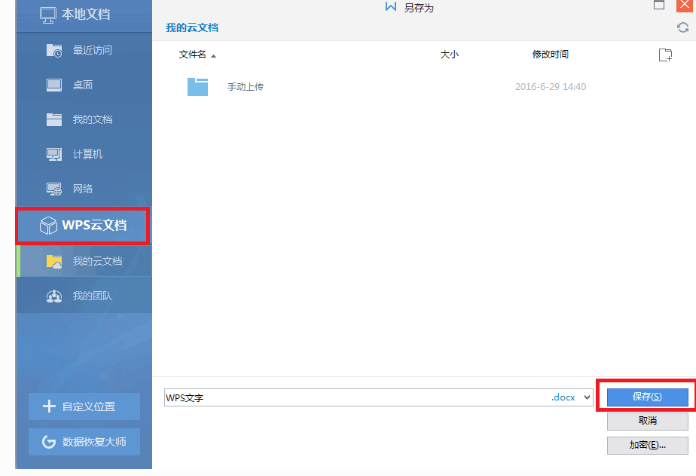Screen dimensions: 696x476
Task: Click the 自定义位置 add location button
Action: tap(84, 406)
